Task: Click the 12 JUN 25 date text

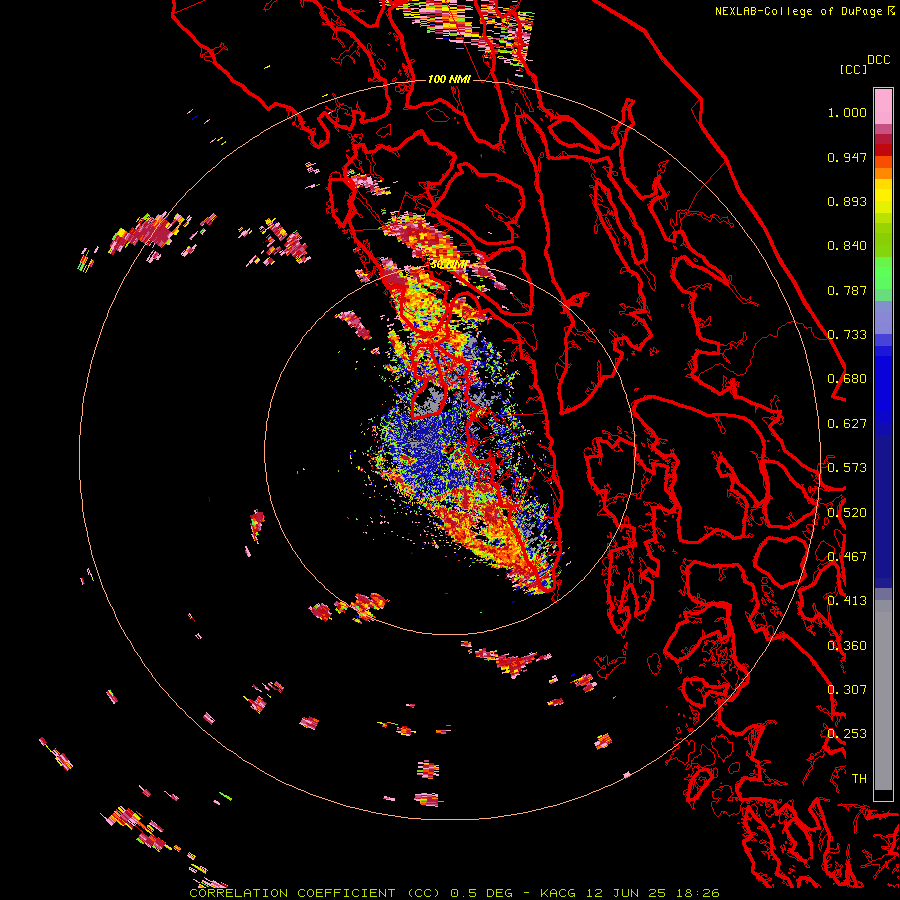Action: coord(626,893)
